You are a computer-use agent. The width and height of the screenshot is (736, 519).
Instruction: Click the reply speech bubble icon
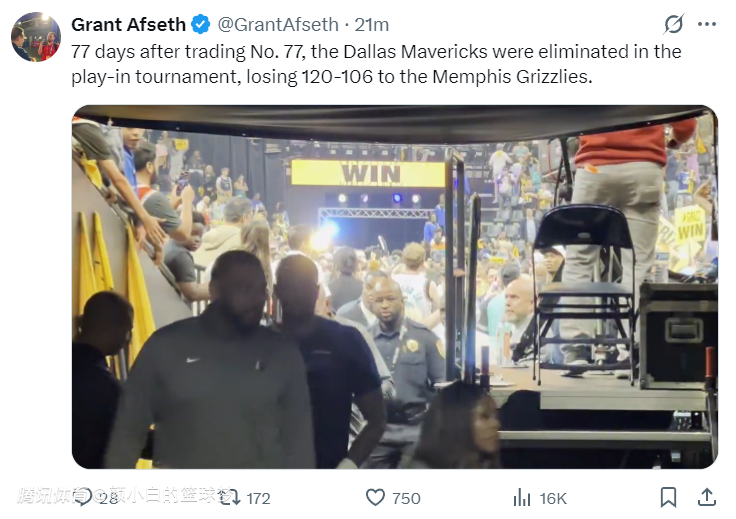(x=84, y=497)
